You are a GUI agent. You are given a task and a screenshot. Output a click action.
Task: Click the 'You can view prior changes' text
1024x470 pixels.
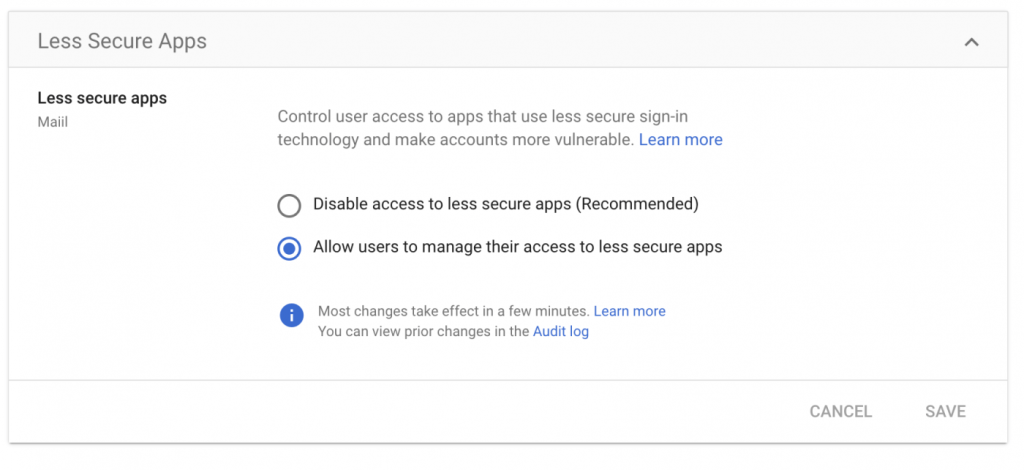click(423, 331)
